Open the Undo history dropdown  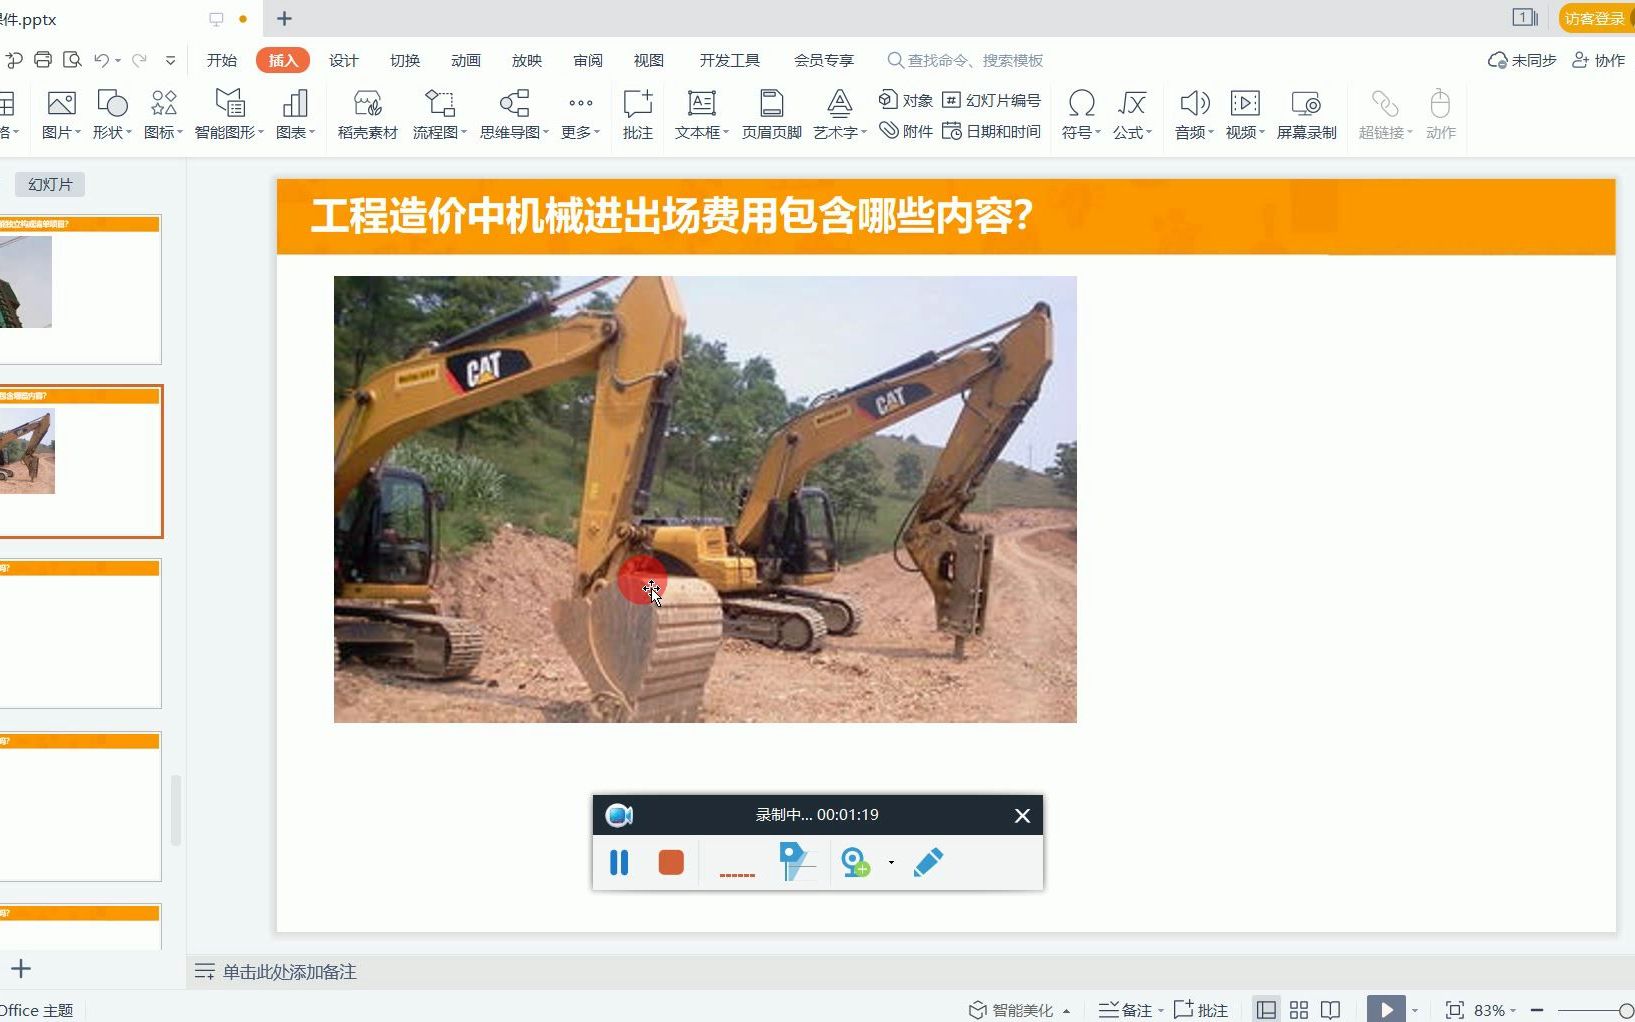click(118, 61)
